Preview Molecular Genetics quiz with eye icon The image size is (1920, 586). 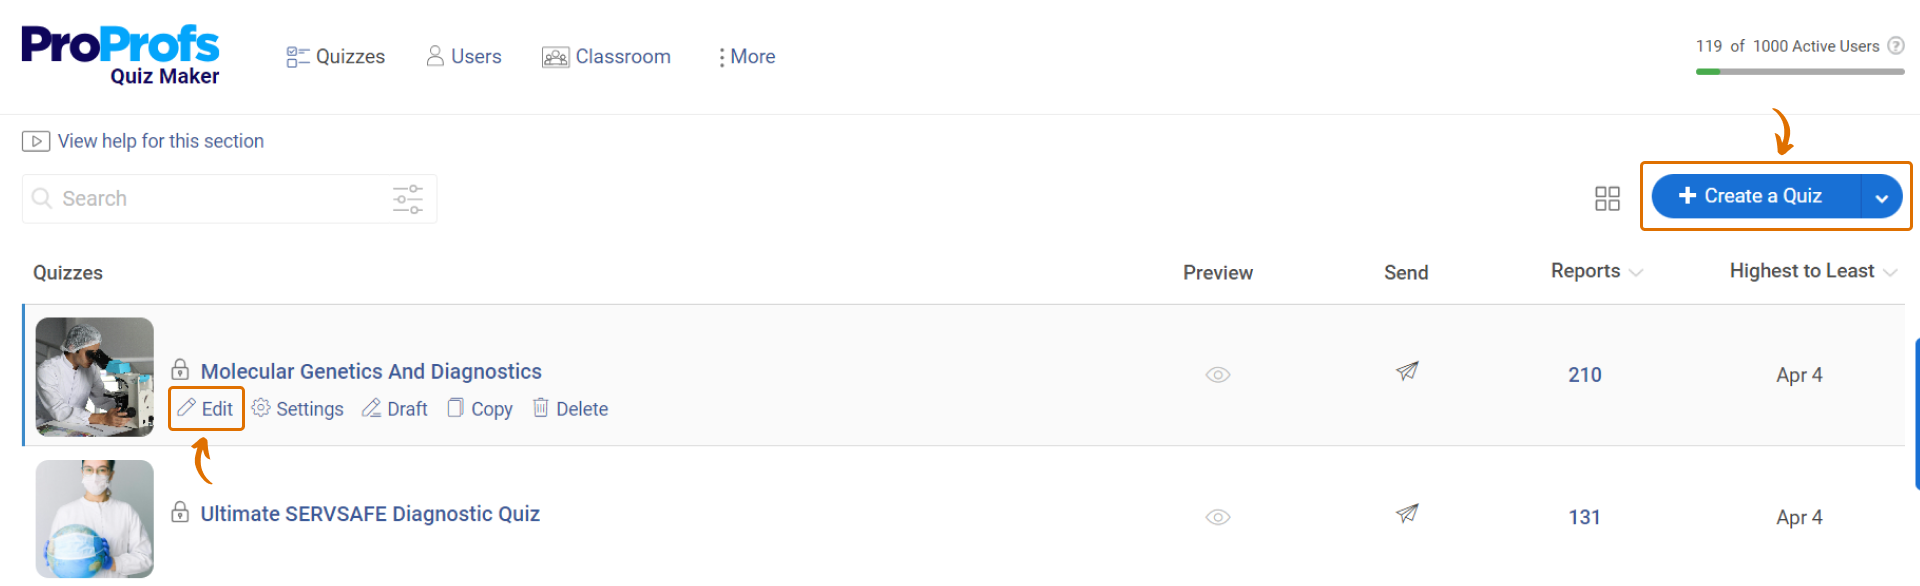coord(1217,375)
